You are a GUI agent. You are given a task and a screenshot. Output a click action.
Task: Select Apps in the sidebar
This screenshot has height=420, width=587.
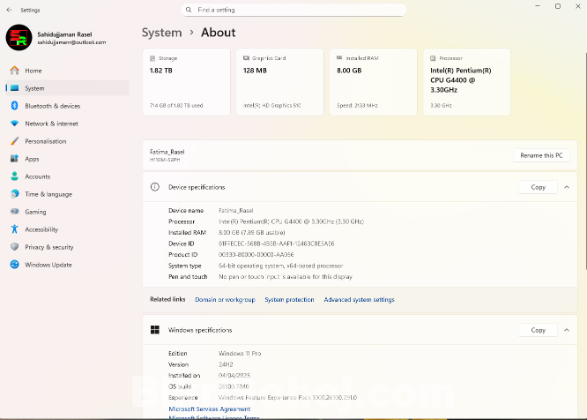pyautogui.click(x=67, y=159)
